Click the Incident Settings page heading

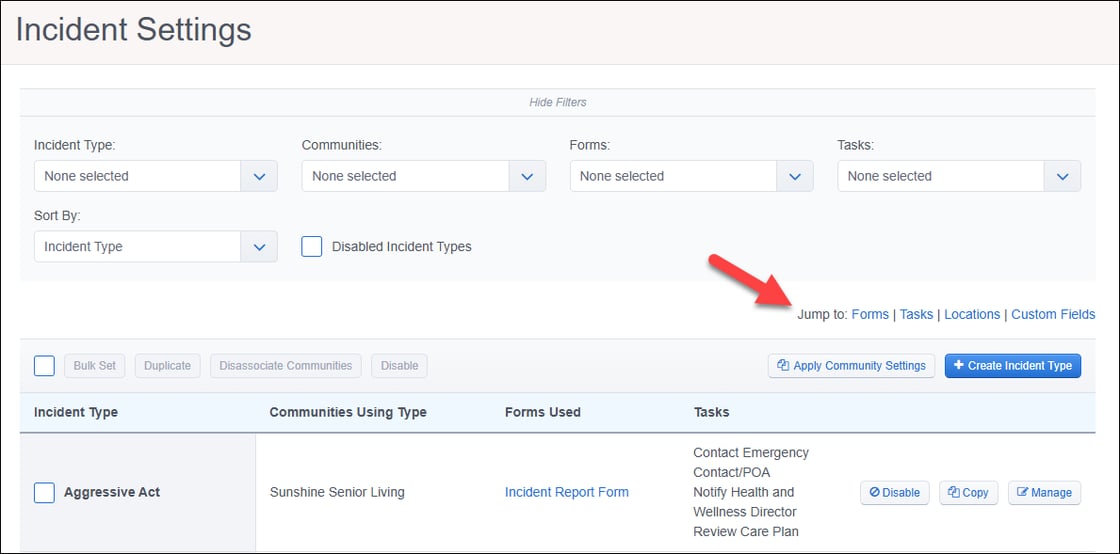(134, 30)
